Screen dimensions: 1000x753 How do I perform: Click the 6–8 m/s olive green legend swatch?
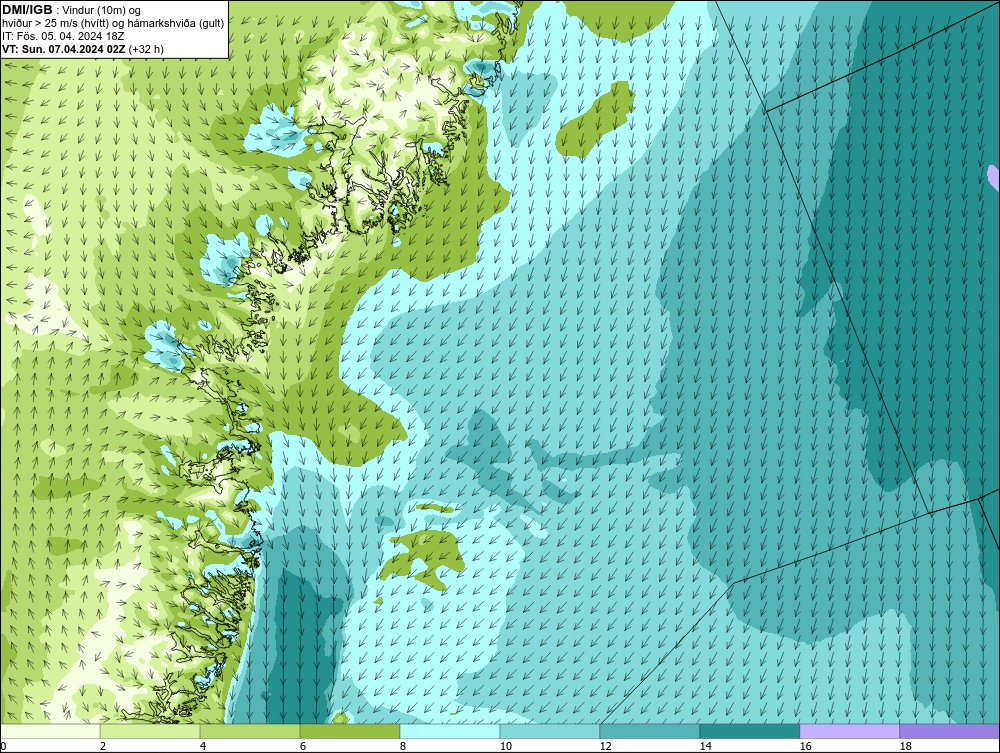[x=350, y=731]
